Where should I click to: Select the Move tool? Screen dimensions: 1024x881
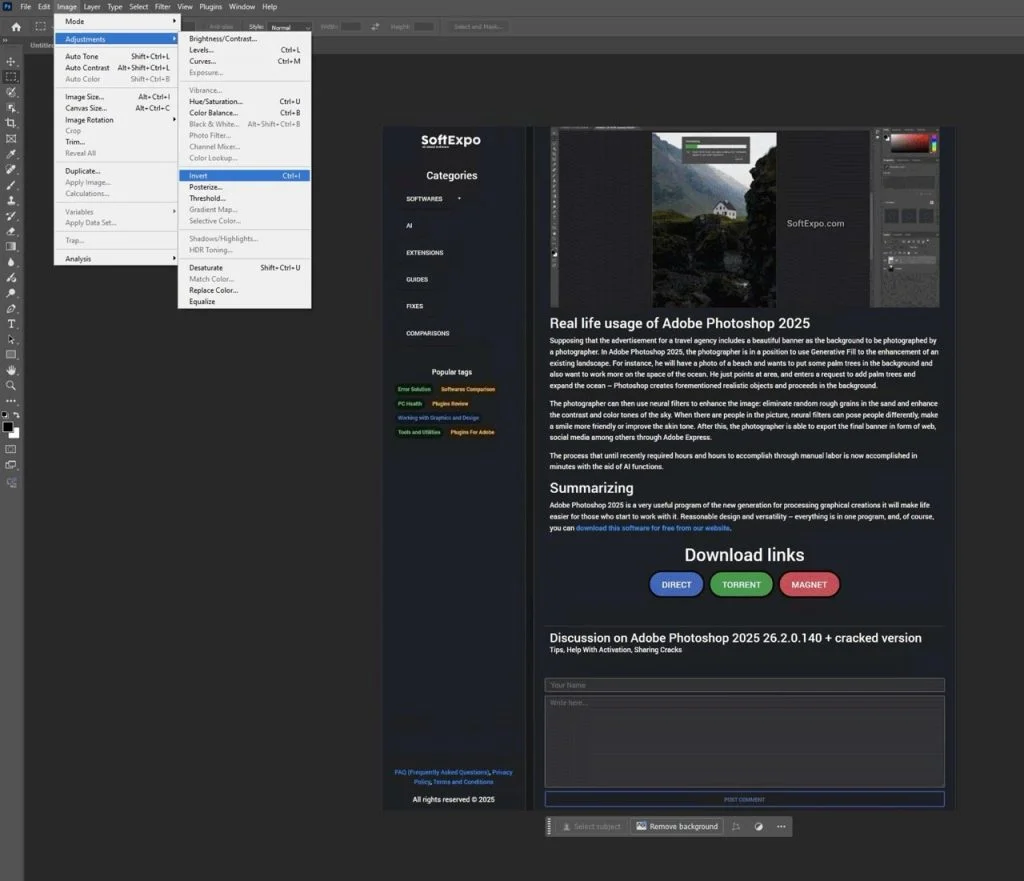[10, 61]
